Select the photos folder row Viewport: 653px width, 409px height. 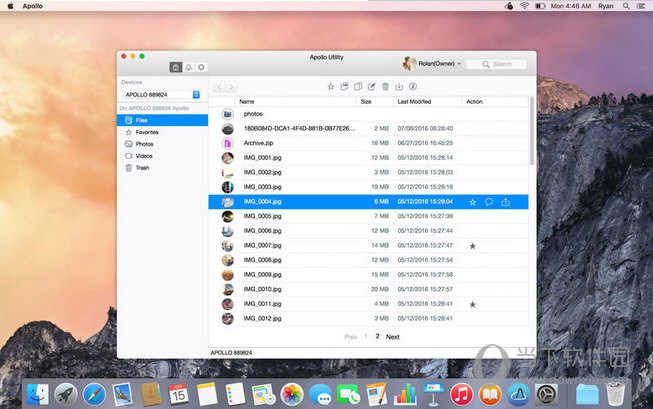pyautogui.click(x=369, y=114)
